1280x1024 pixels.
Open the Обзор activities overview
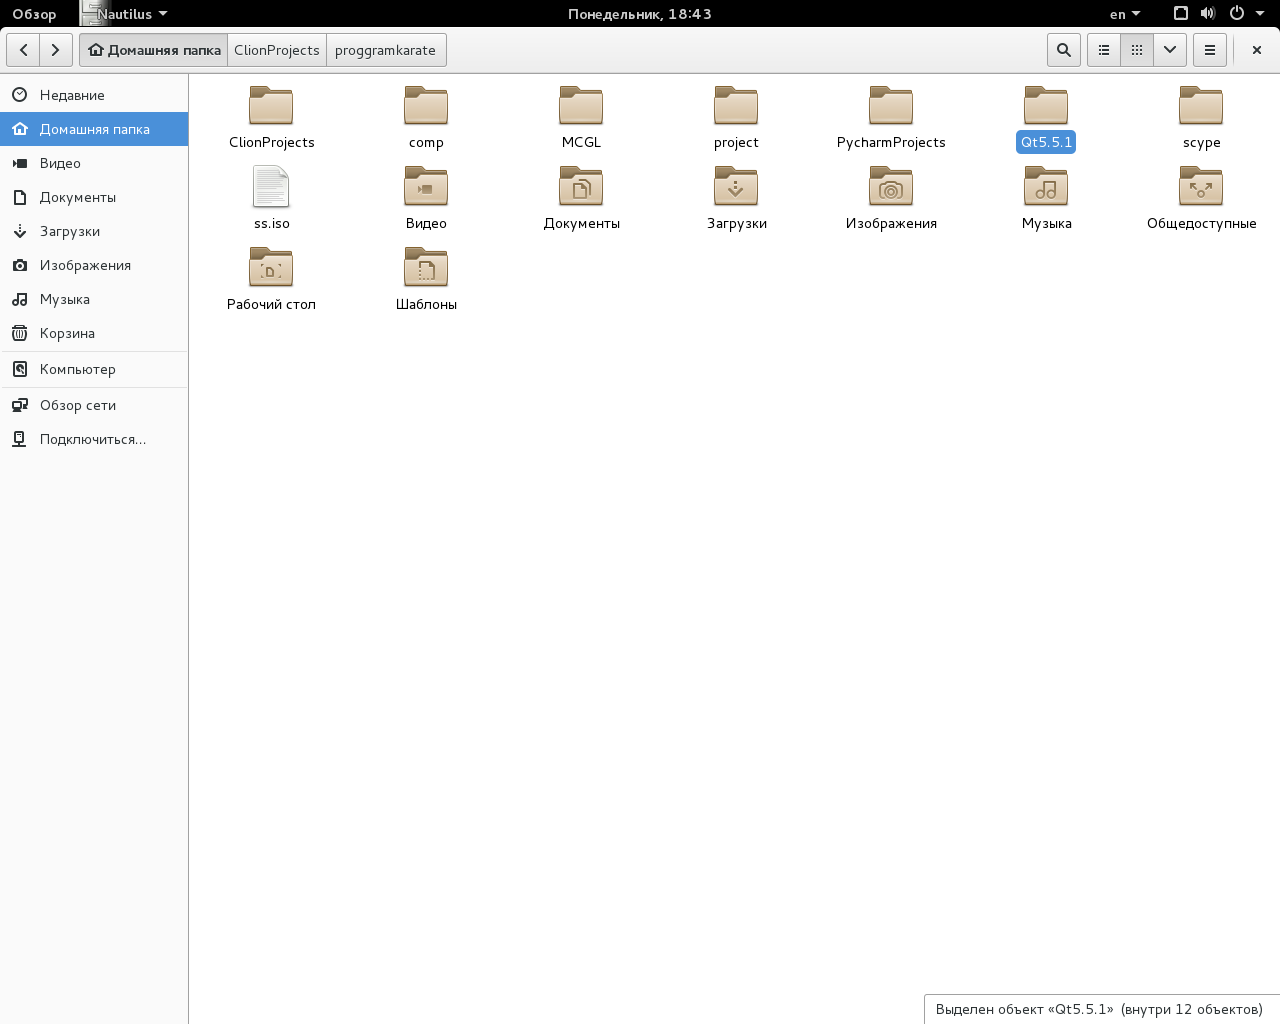tap(34, 14)
